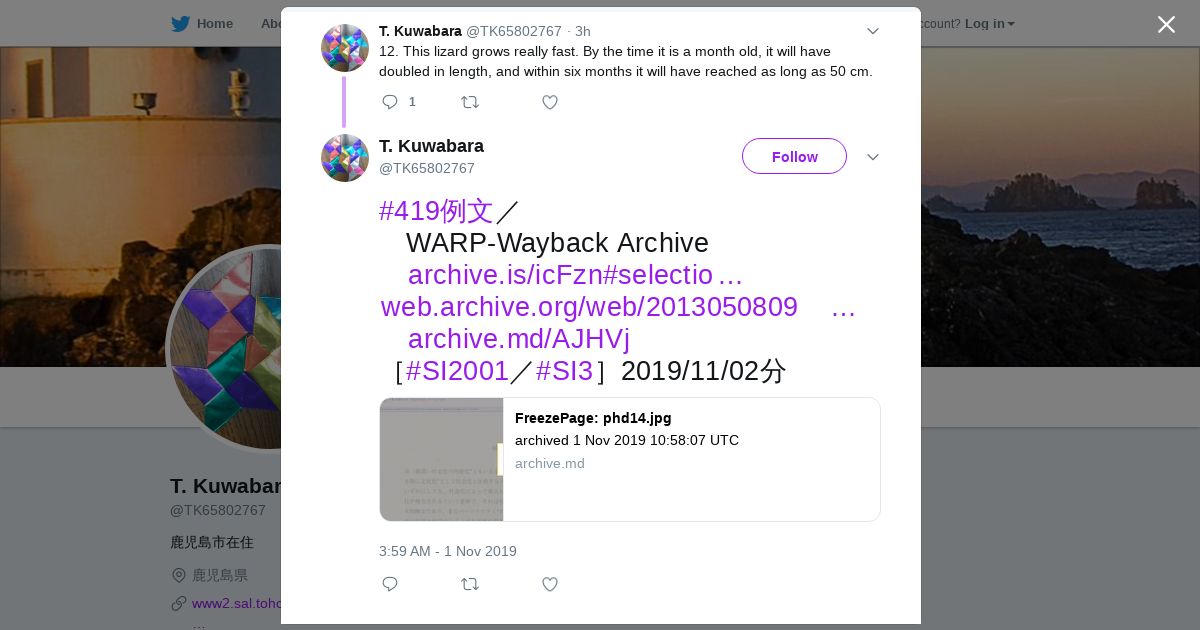Expand options chevron beside Follow button
The width and height of the screenshot is (1200, 630).
[x=873, y=157]
